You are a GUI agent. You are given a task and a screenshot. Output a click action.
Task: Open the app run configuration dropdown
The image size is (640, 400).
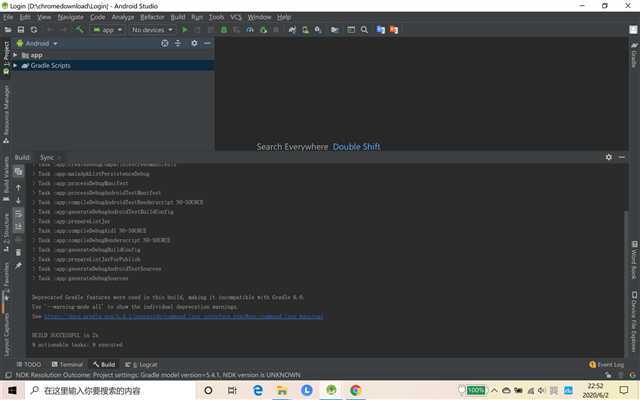pyautogui.click(x=108, y=30)
